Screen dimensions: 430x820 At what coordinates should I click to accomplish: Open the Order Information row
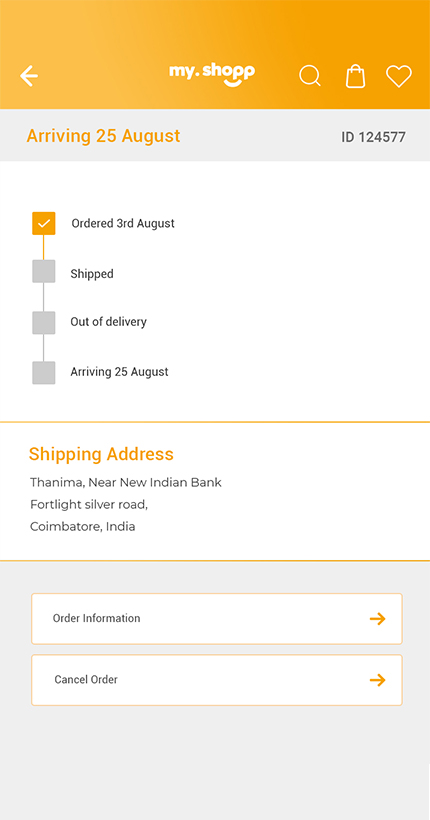[217, 619]
